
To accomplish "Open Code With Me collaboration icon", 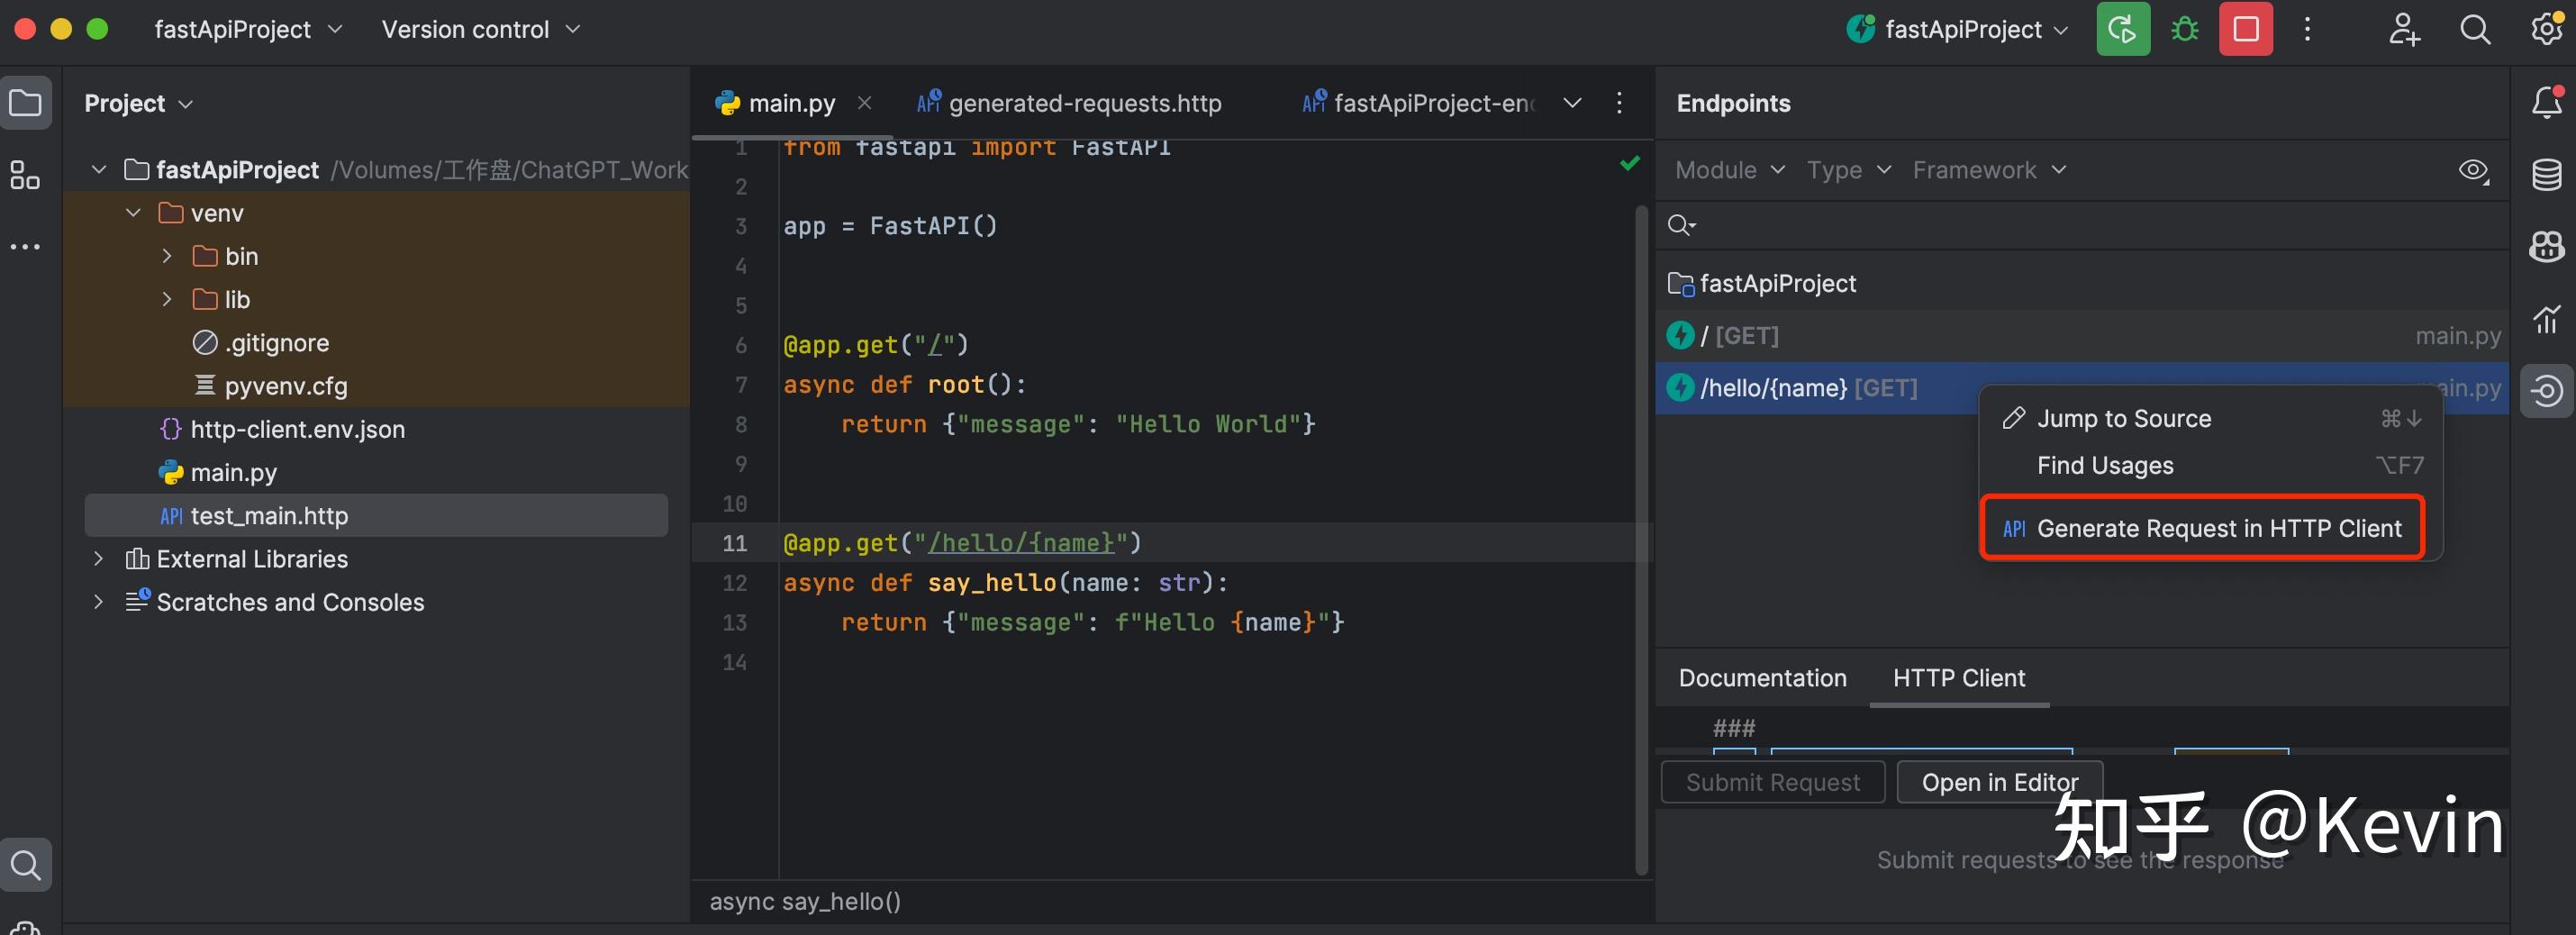I will click(2404, 29).
